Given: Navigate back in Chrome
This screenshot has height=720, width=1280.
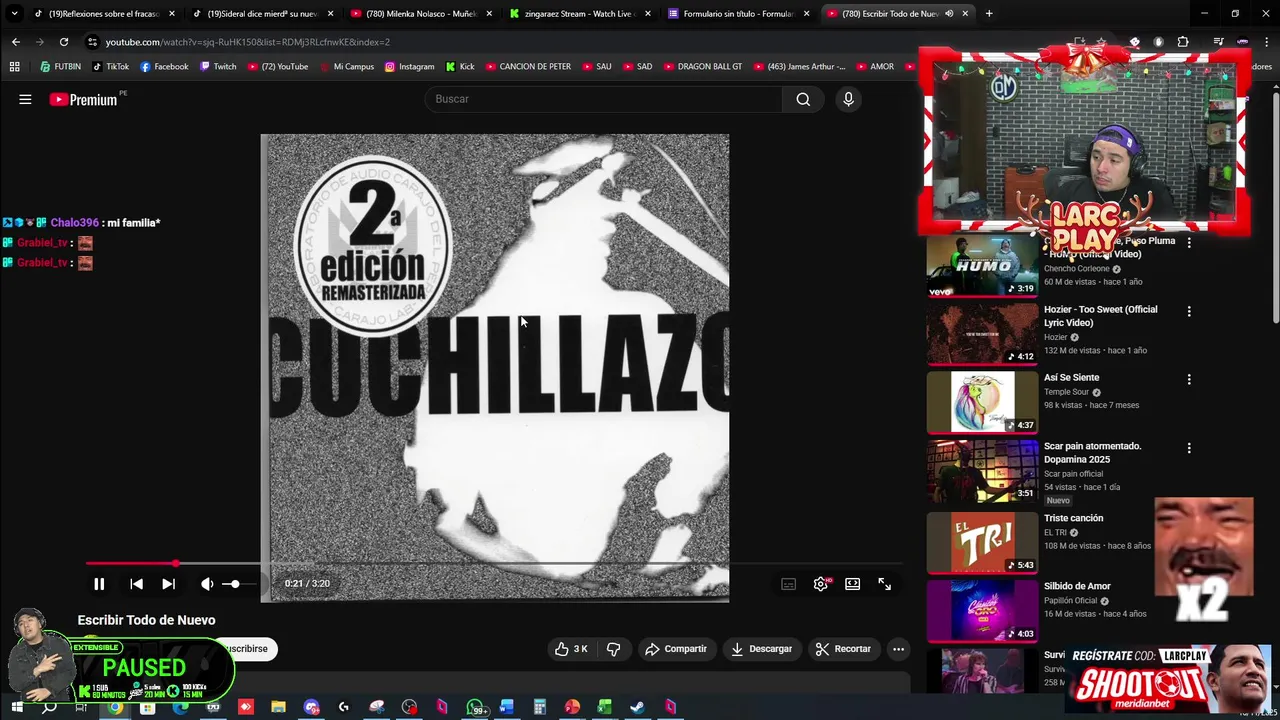Looking at the screenshot, I should point(16,42).
